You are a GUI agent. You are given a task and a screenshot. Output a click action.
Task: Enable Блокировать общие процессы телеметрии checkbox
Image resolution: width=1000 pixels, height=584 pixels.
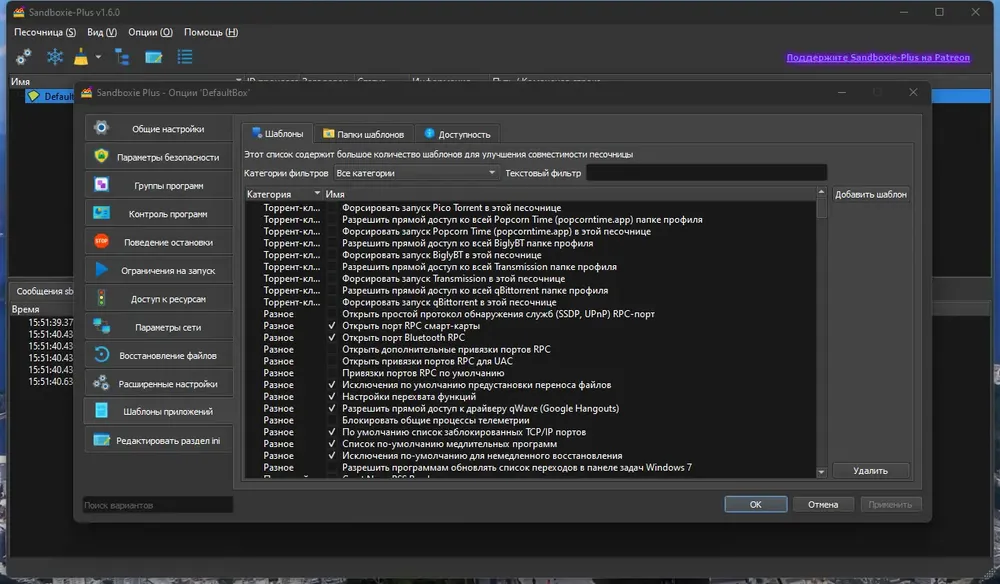click(x=332, y=420)
